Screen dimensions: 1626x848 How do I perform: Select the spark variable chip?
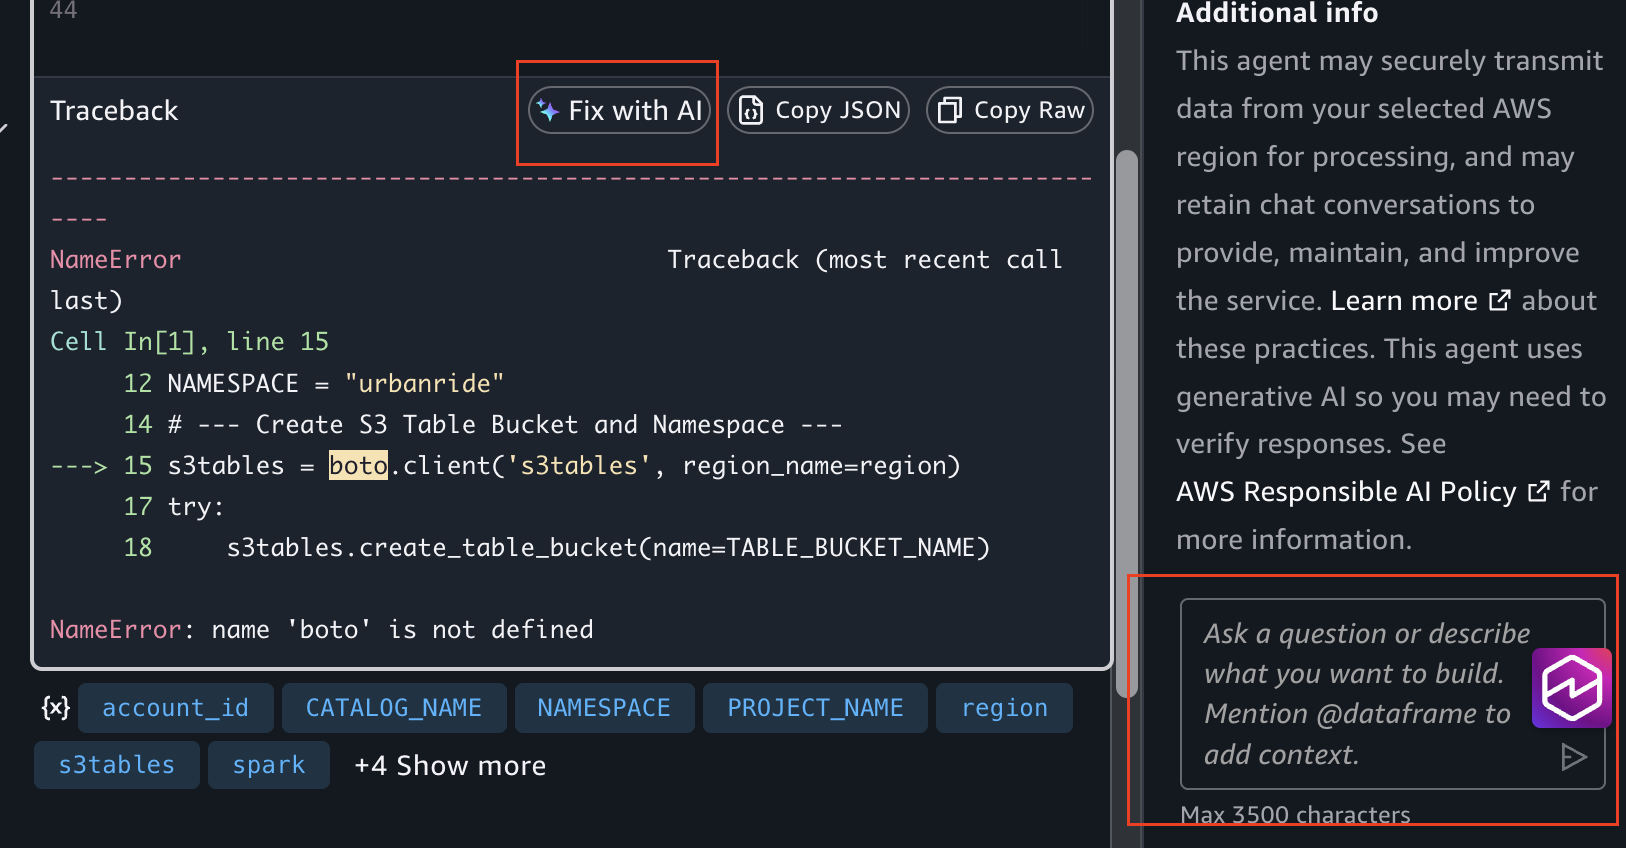[x=269, y=765]
